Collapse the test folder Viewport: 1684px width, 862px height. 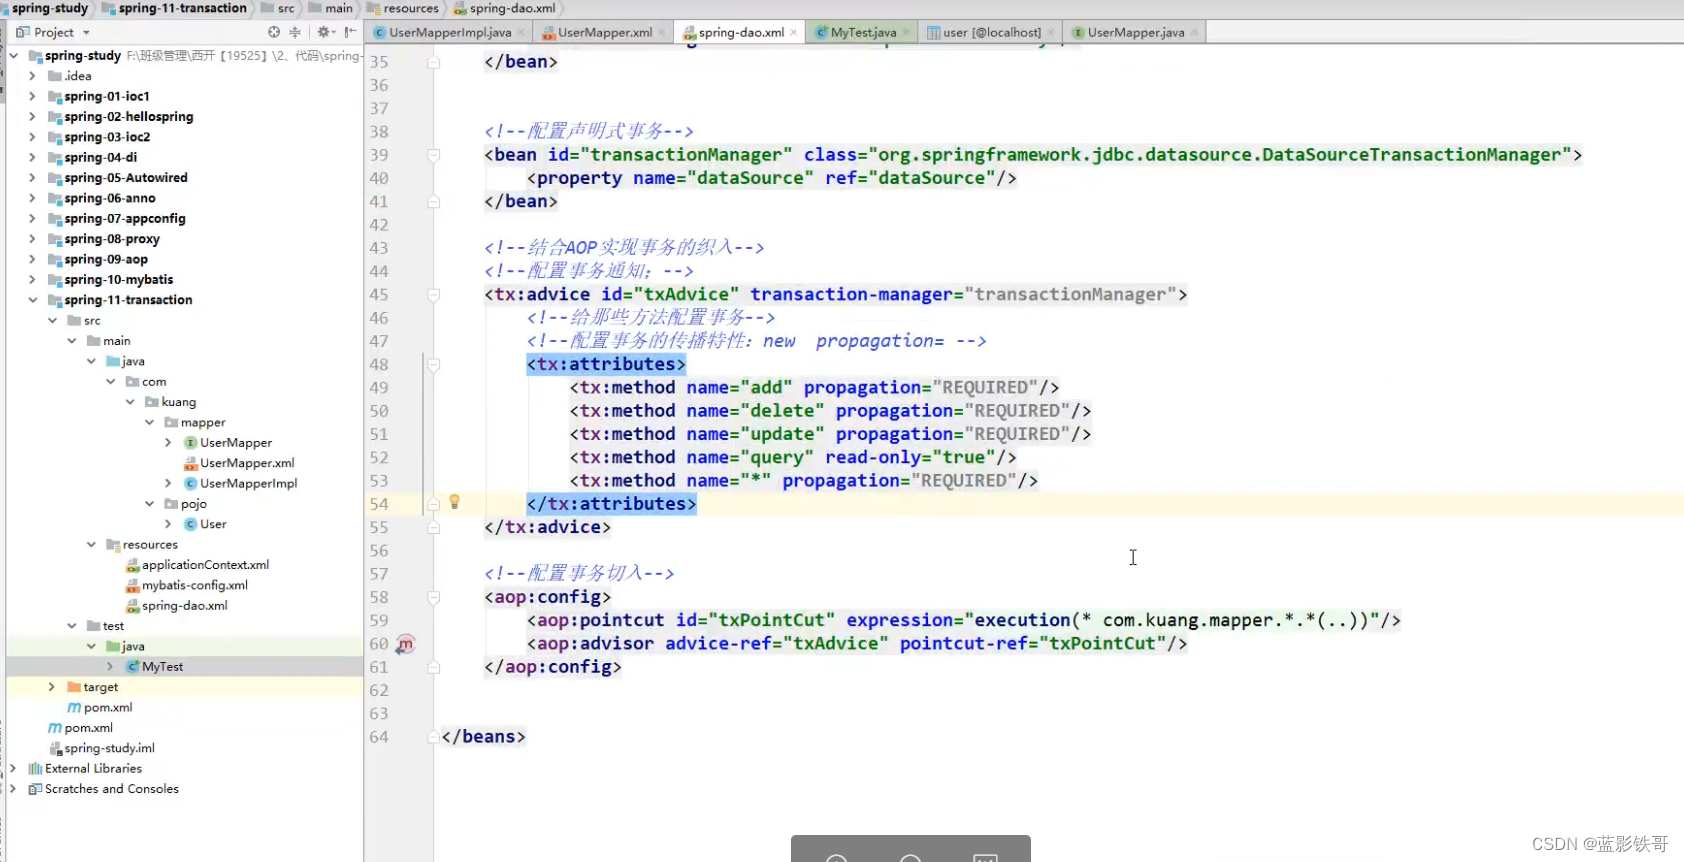[x=71, y=626]
